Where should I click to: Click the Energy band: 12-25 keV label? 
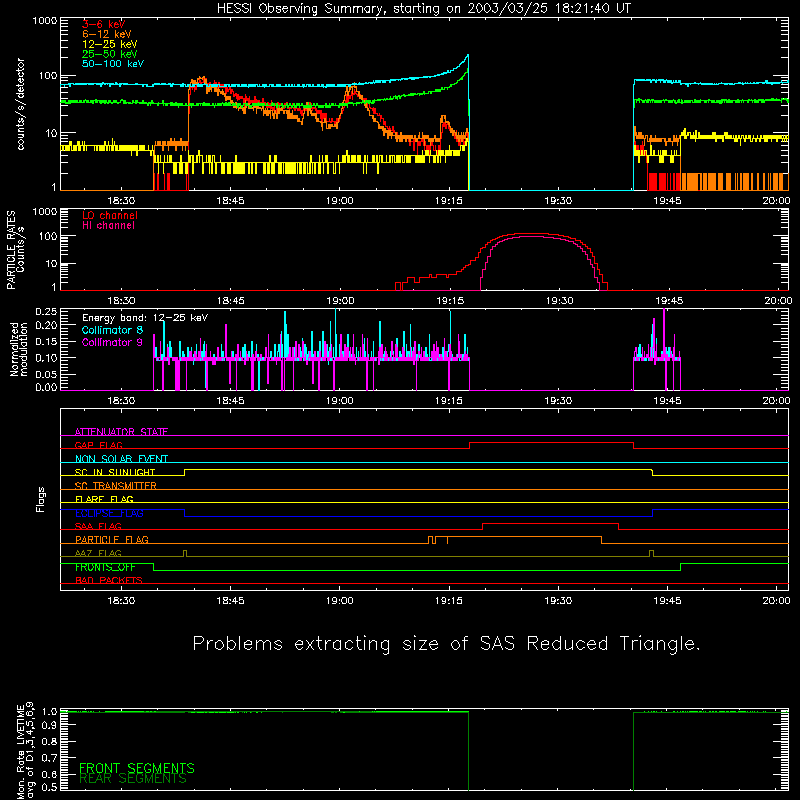click(145, 318)
